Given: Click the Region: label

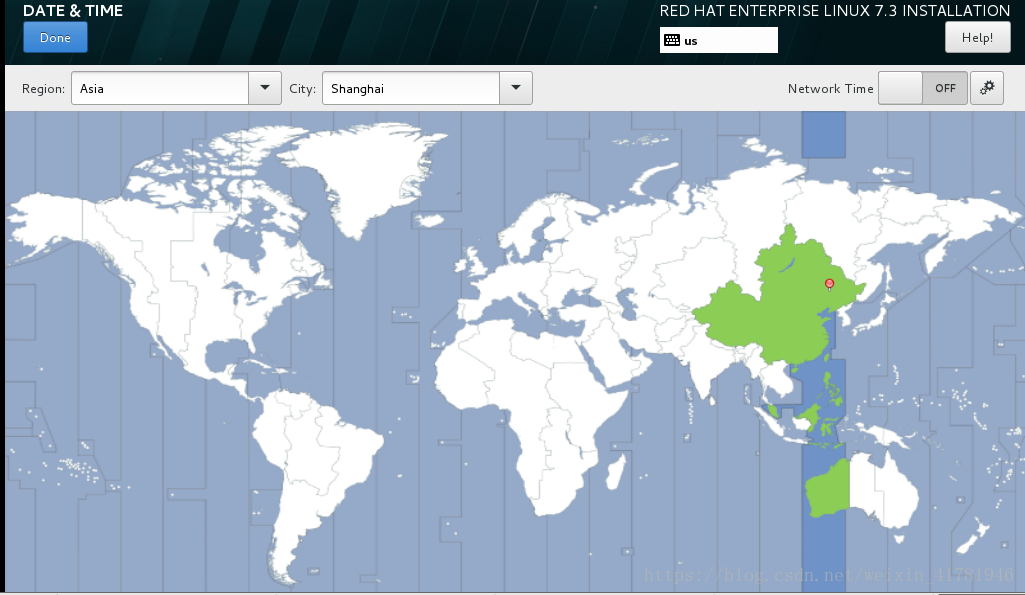Looking at the screenshot, I should point(43,88).
